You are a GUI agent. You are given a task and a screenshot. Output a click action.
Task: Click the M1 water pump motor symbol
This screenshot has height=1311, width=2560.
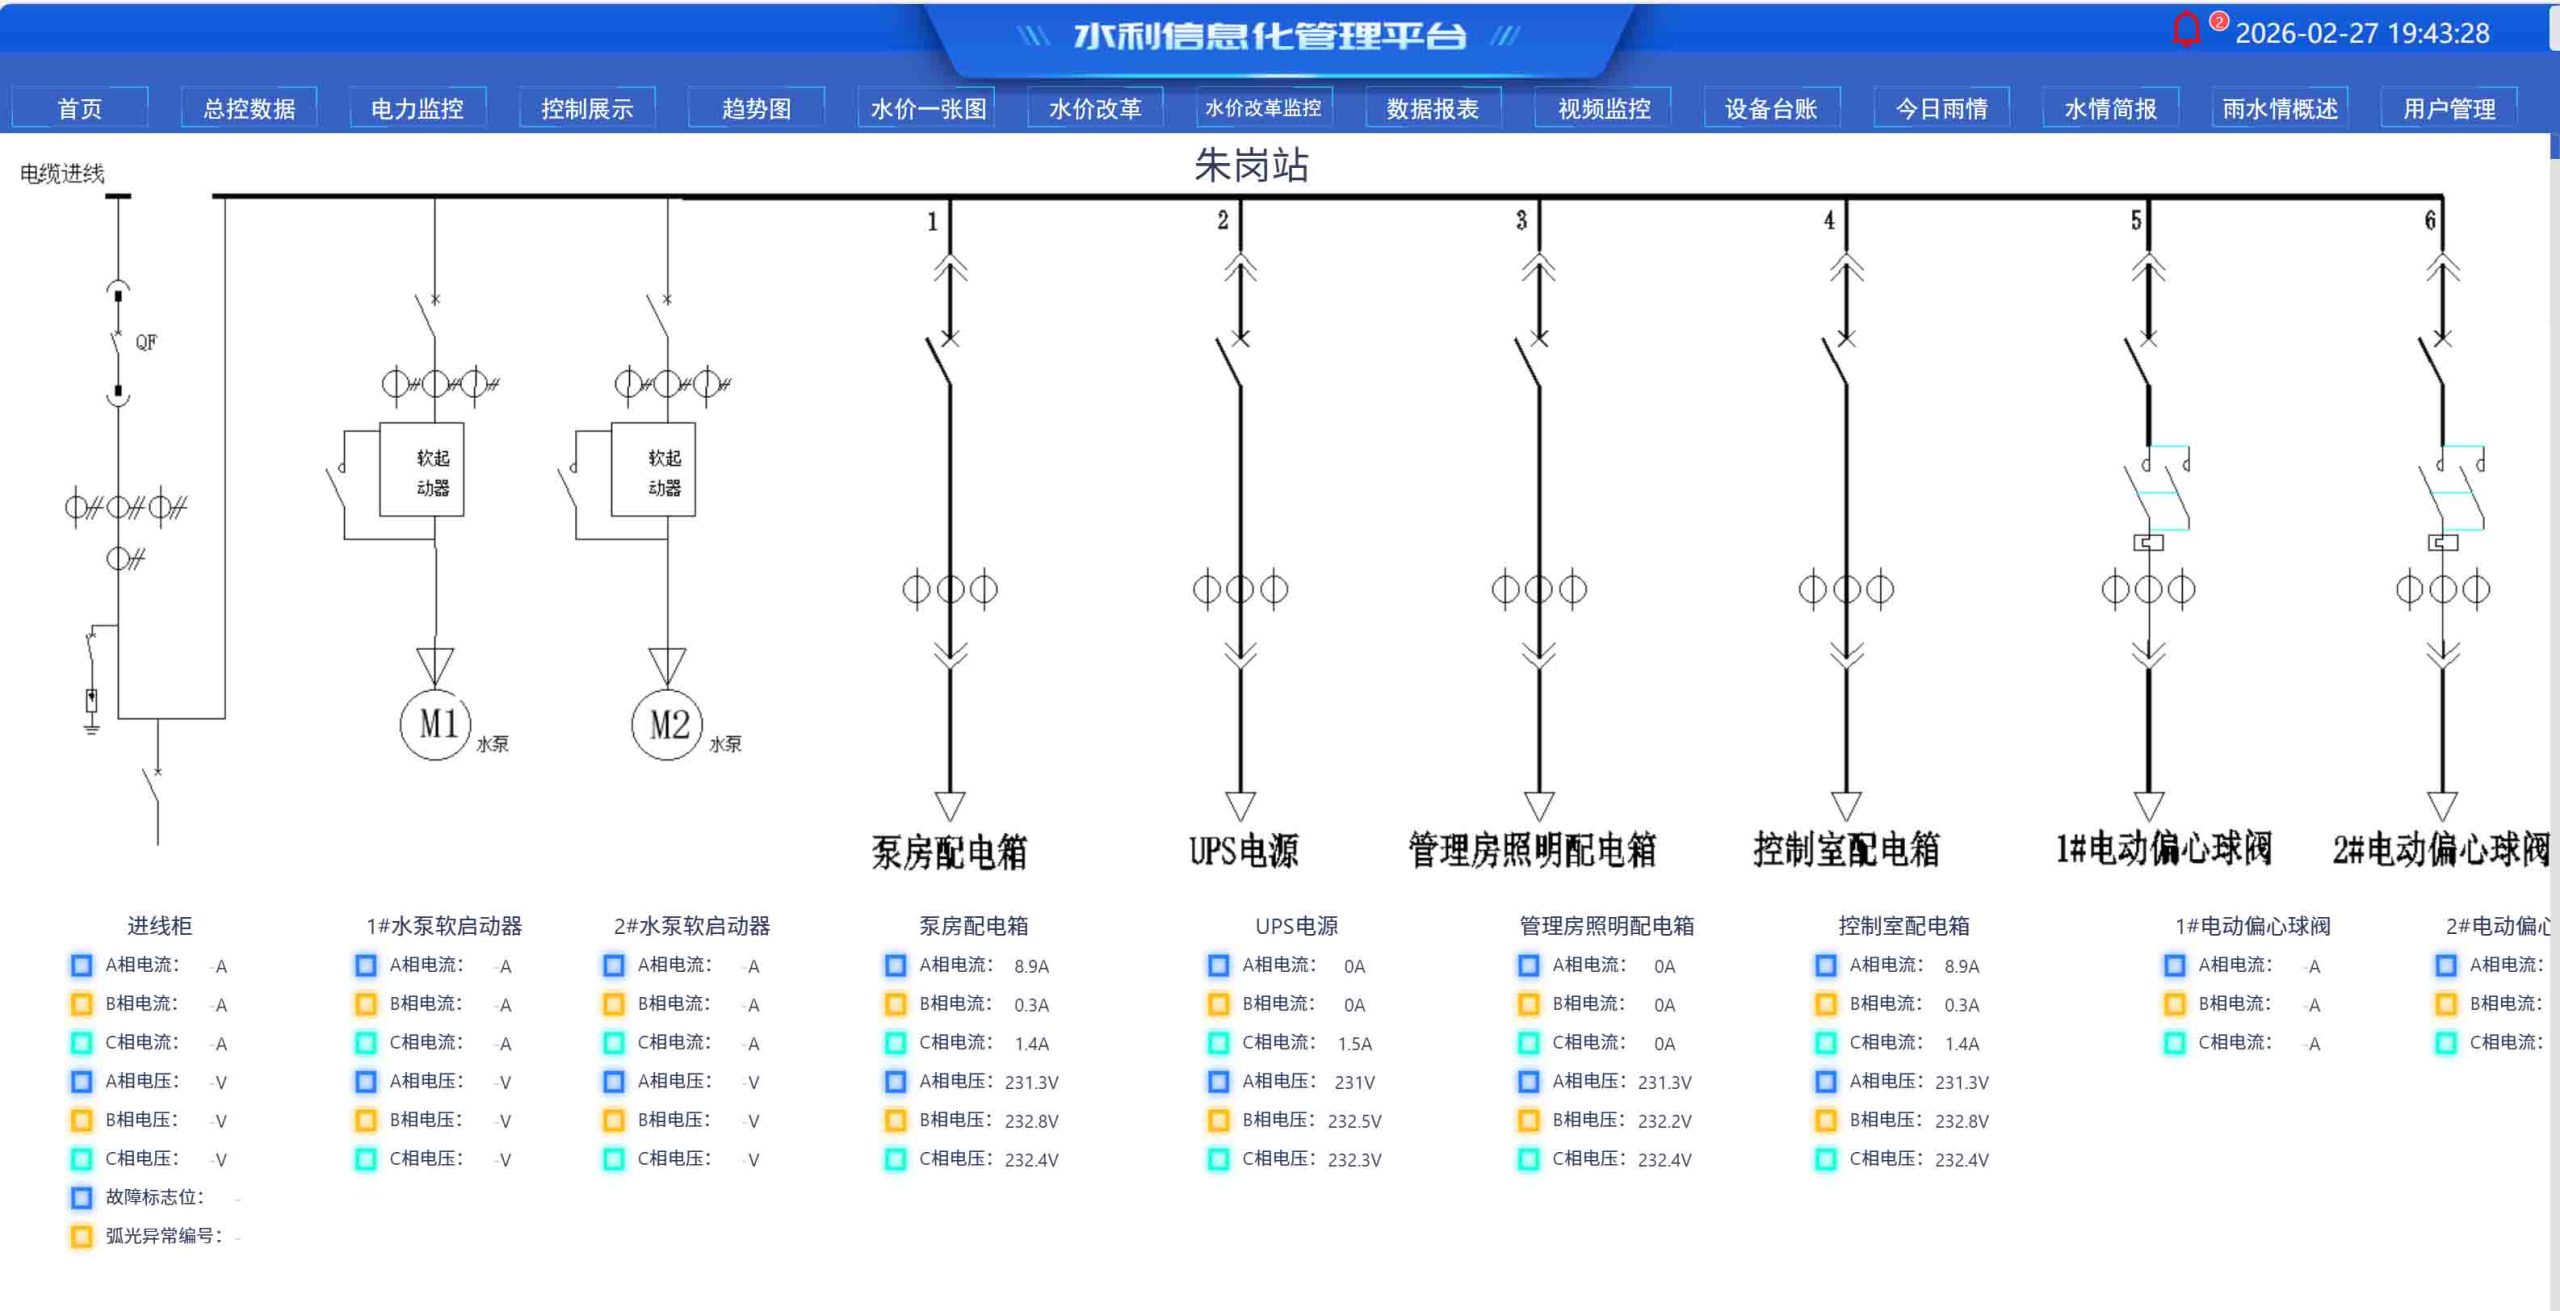(435, 724)
